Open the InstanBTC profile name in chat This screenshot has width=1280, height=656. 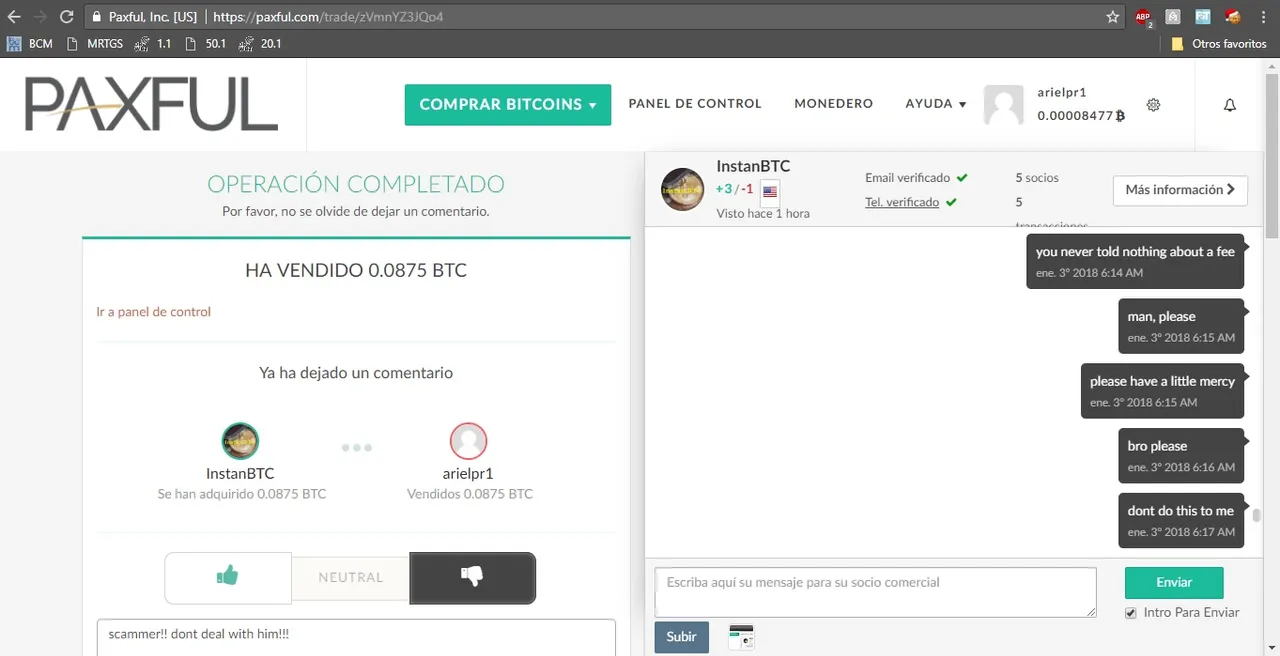pos(753,167)
